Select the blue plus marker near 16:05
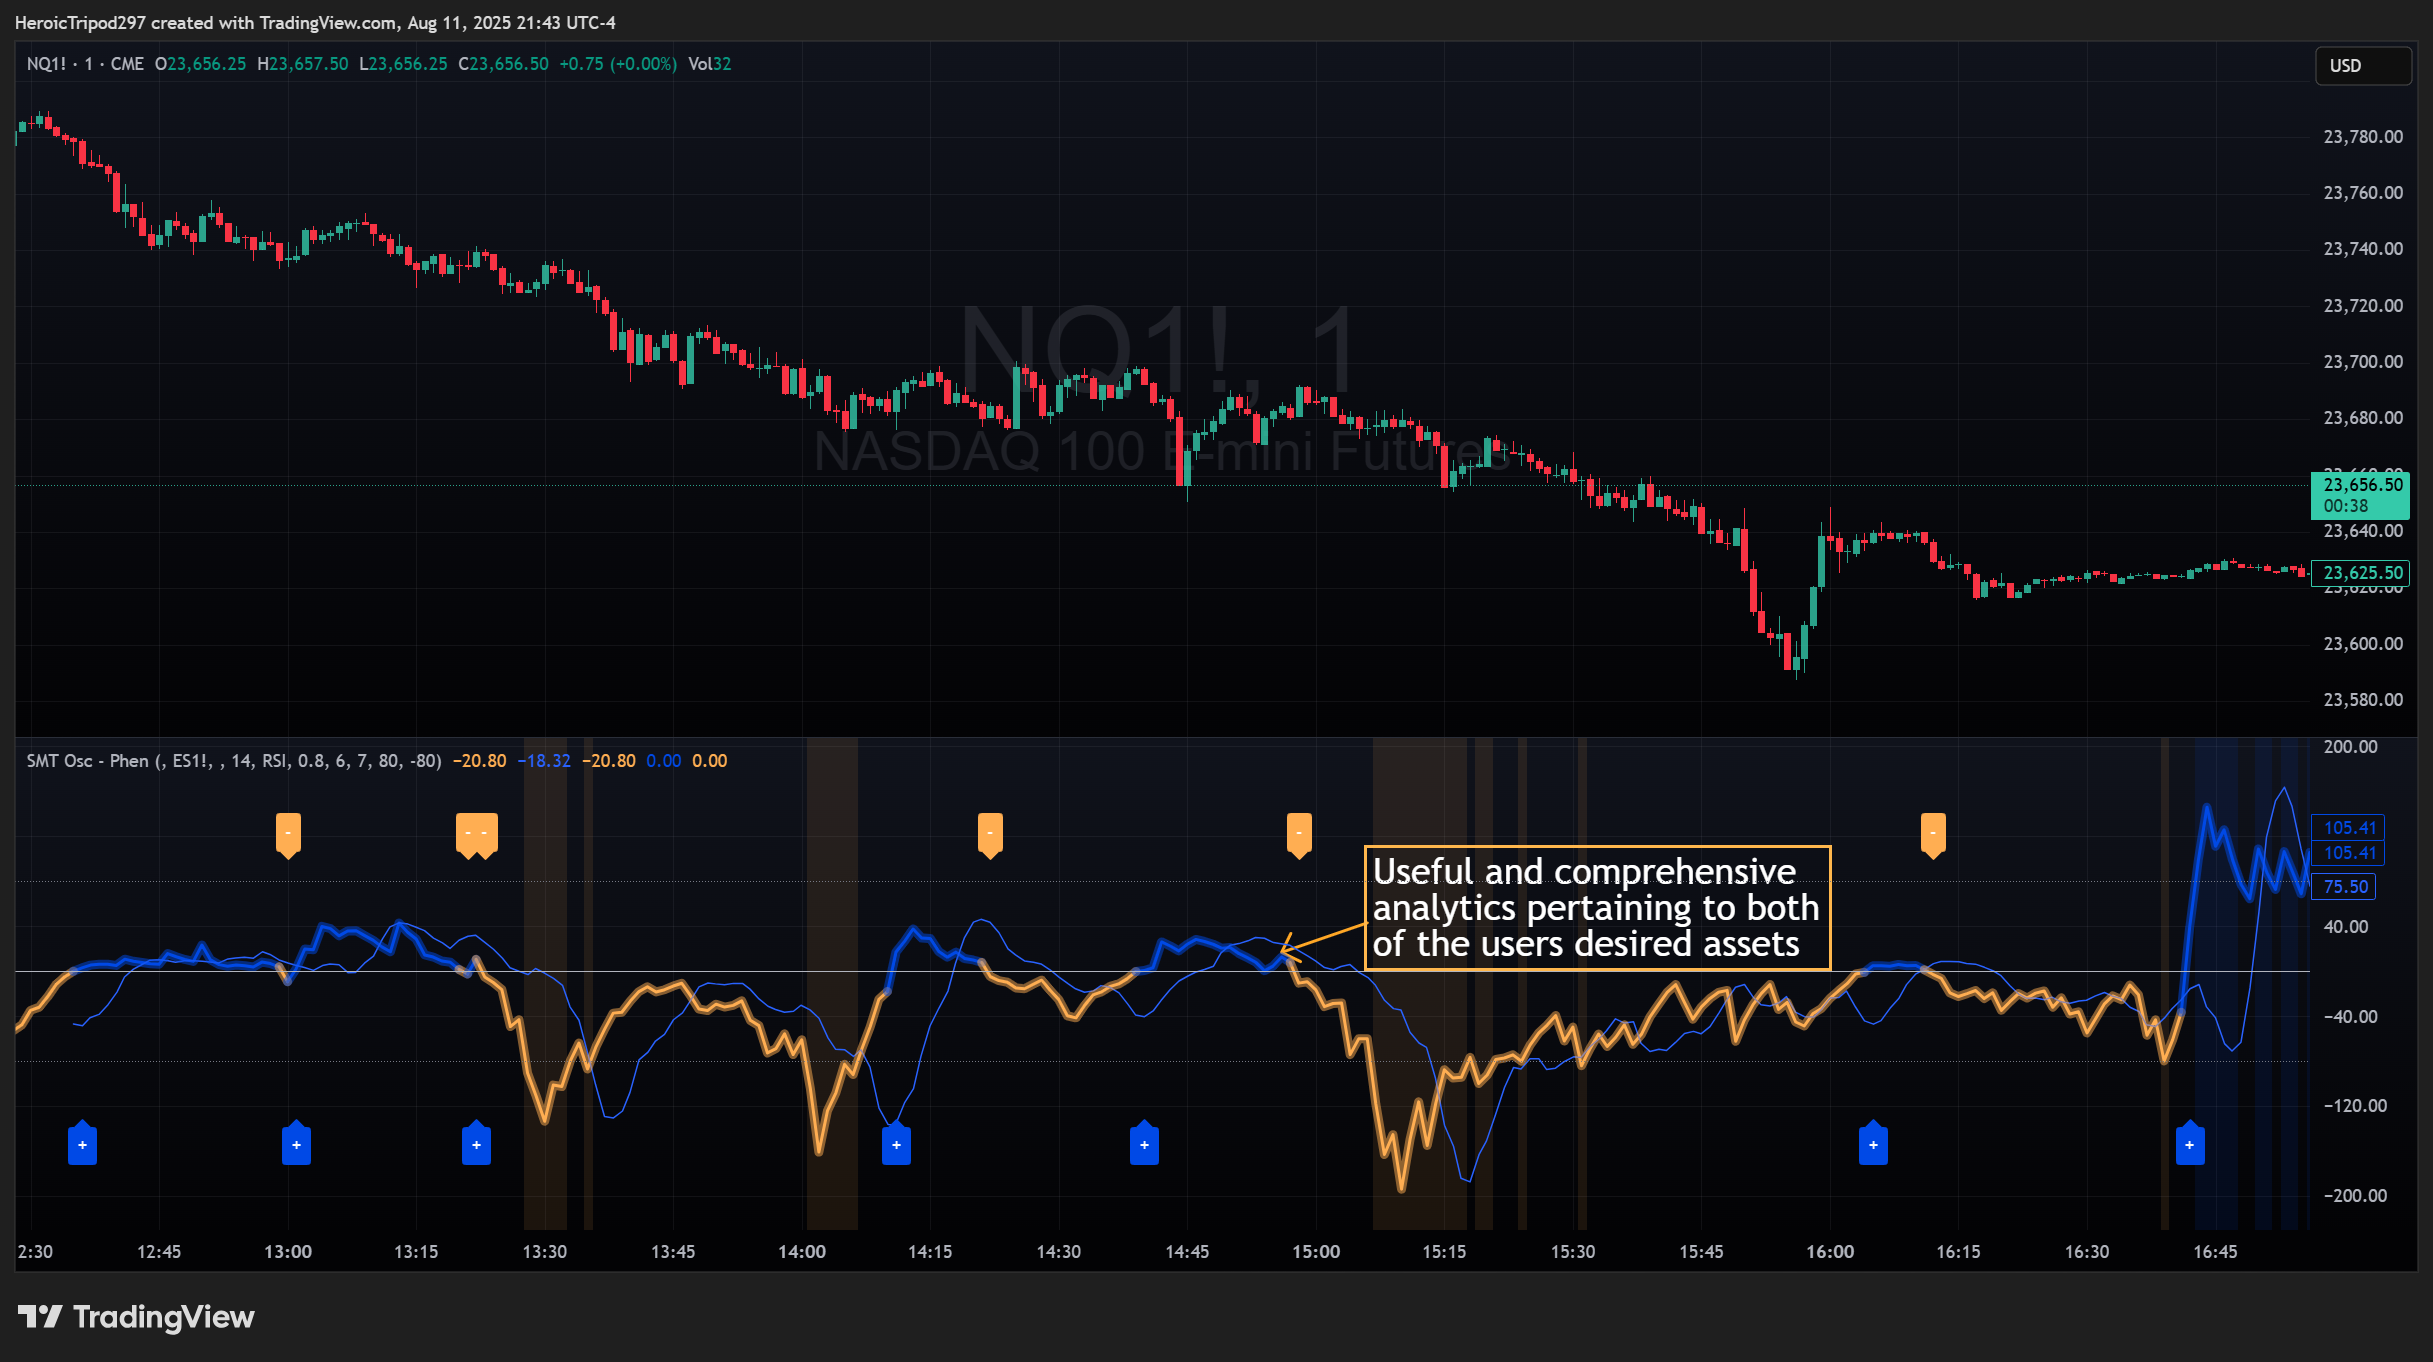The image size is (2433, 1362). [x=1873, y=1143]
